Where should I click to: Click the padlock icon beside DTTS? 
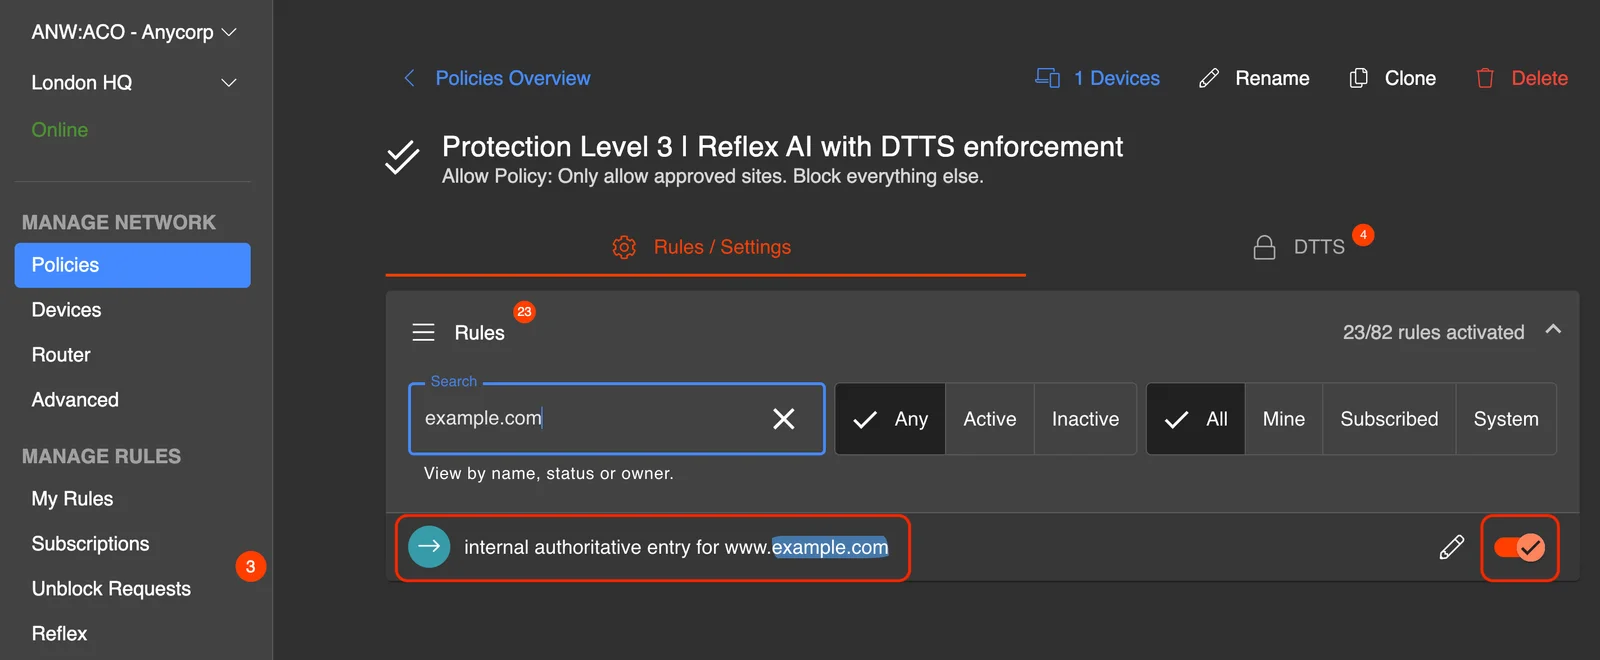1264,247
